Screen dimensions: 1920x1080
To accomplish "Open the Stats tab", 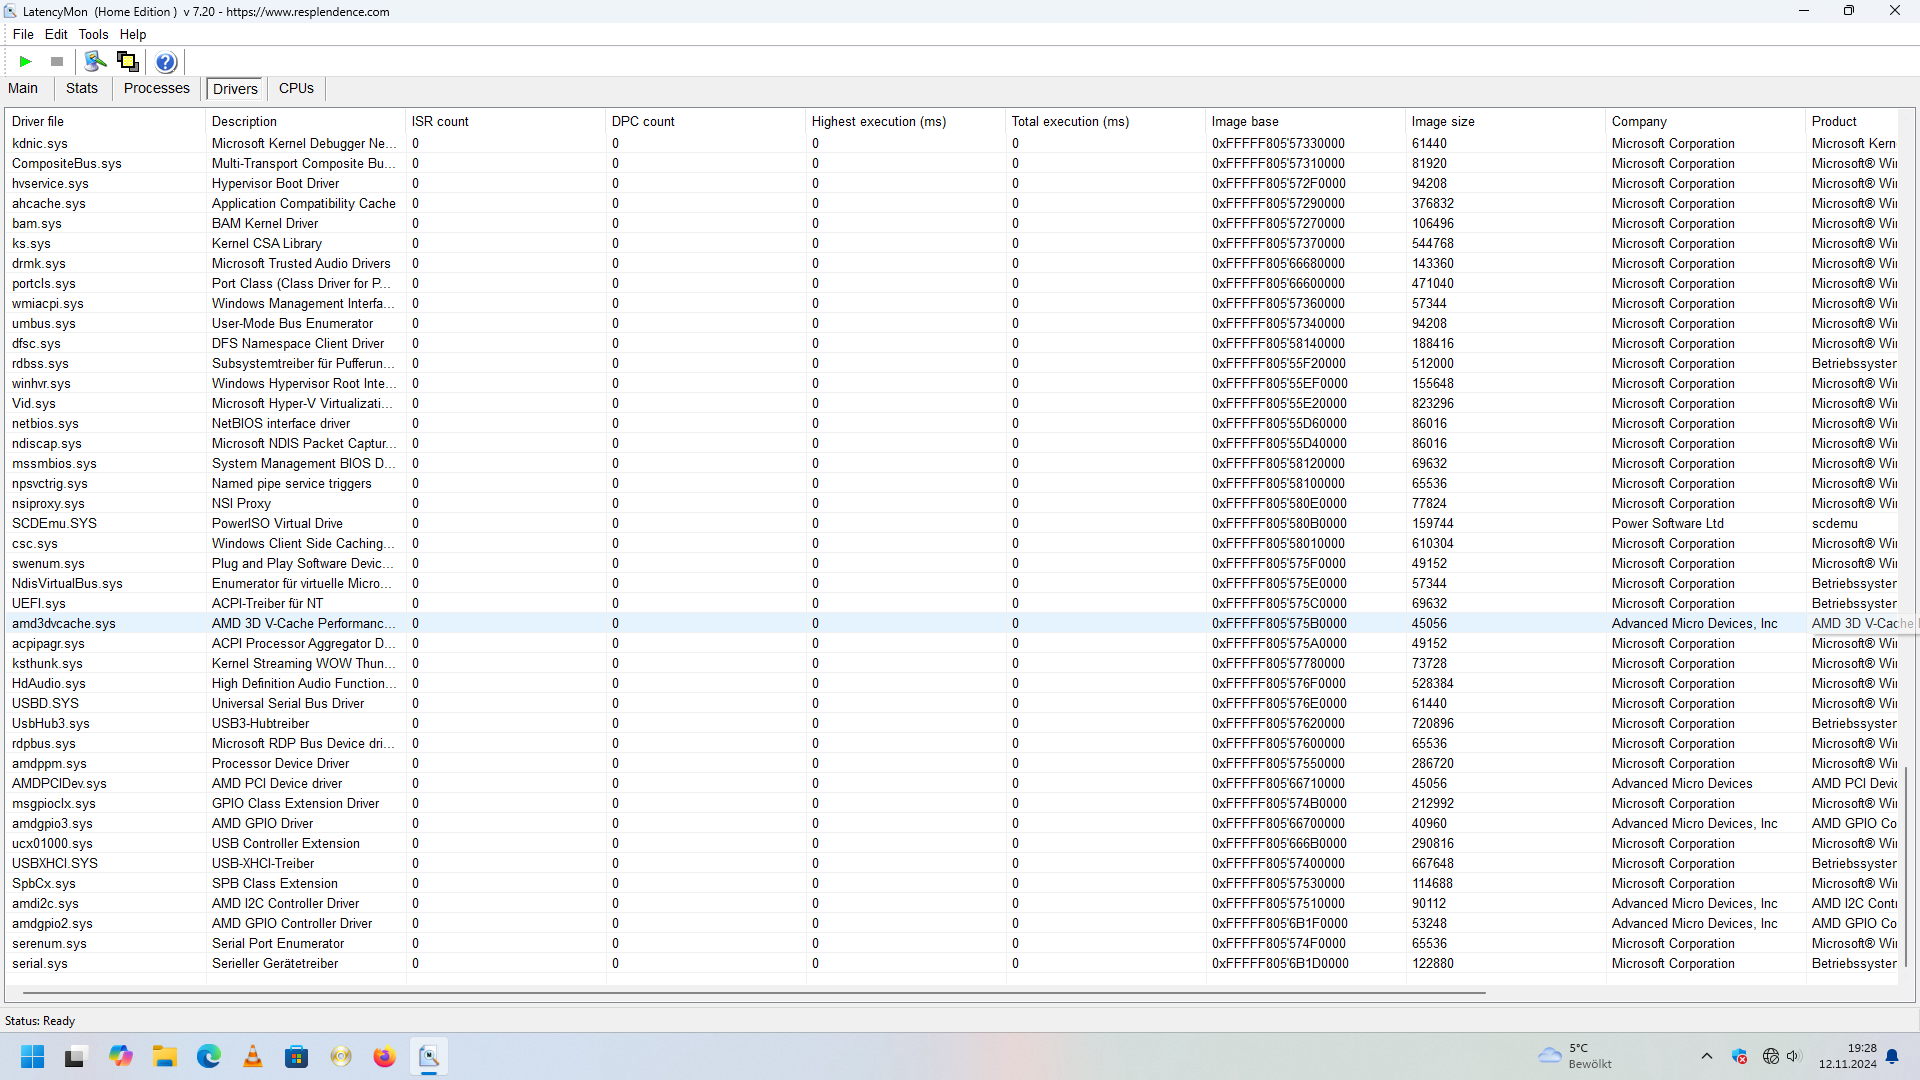I will coord(82,88).
